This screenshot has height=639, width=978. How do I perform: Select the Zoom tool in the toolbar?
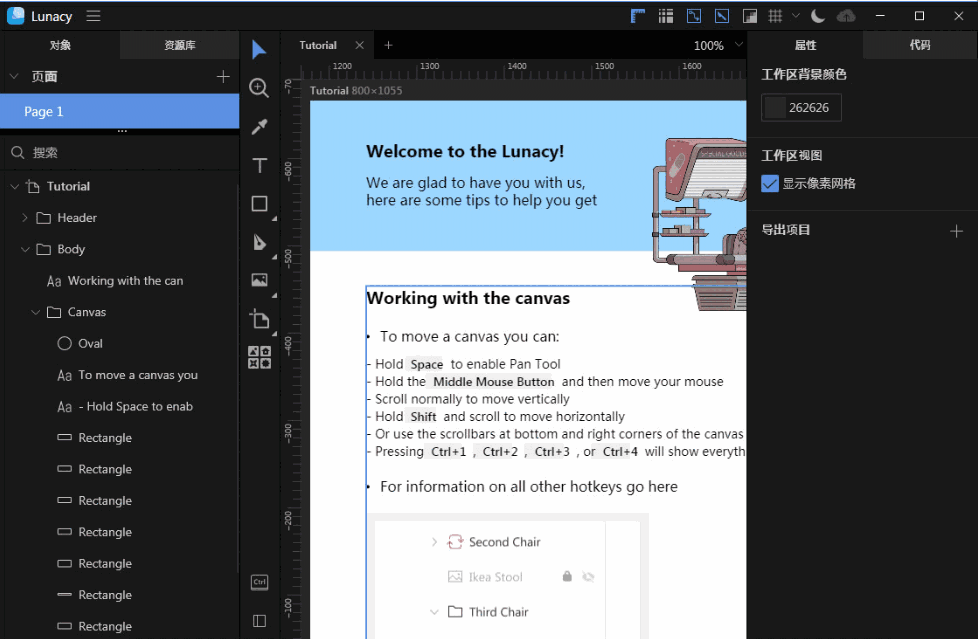259,88
